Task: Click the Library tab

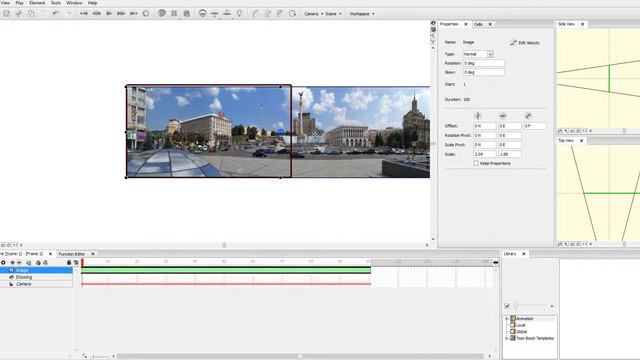Action: tap(510, 254)
